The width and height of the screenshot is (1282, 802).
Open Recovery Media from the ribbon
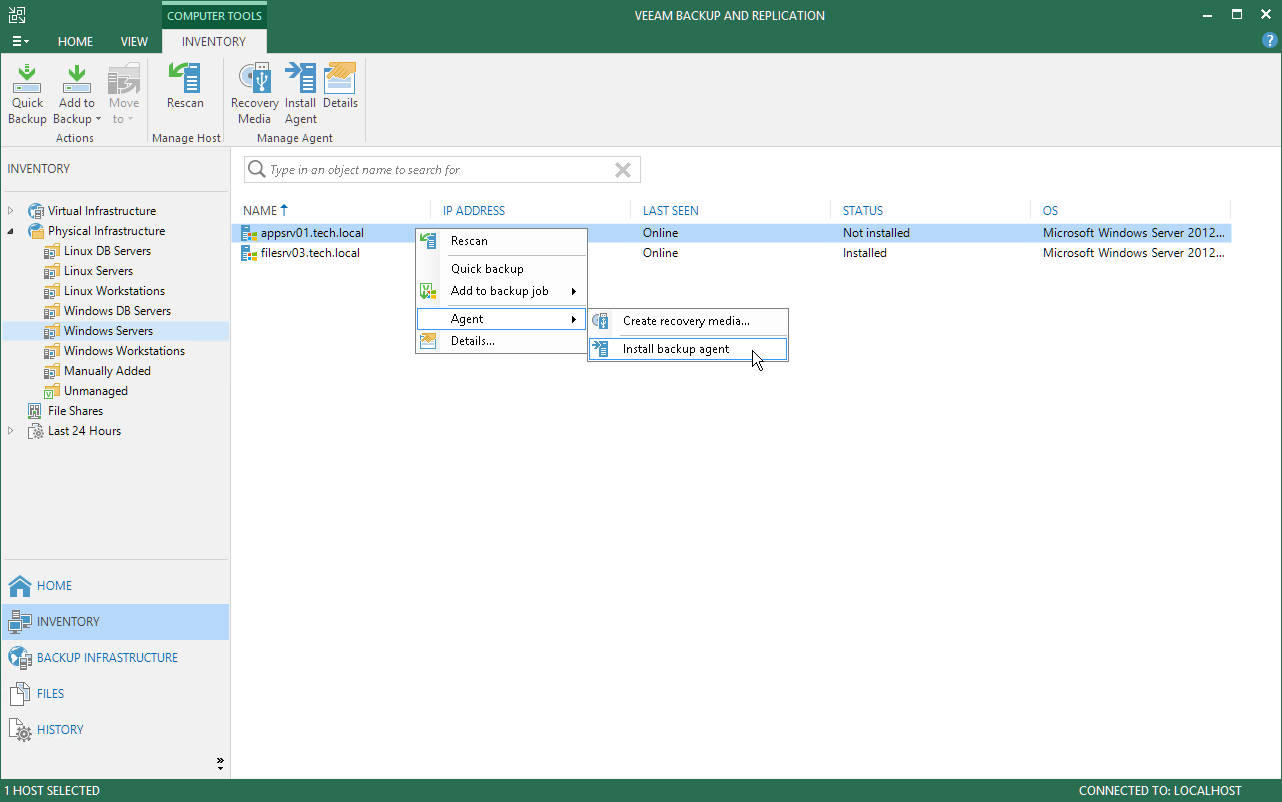254,78
